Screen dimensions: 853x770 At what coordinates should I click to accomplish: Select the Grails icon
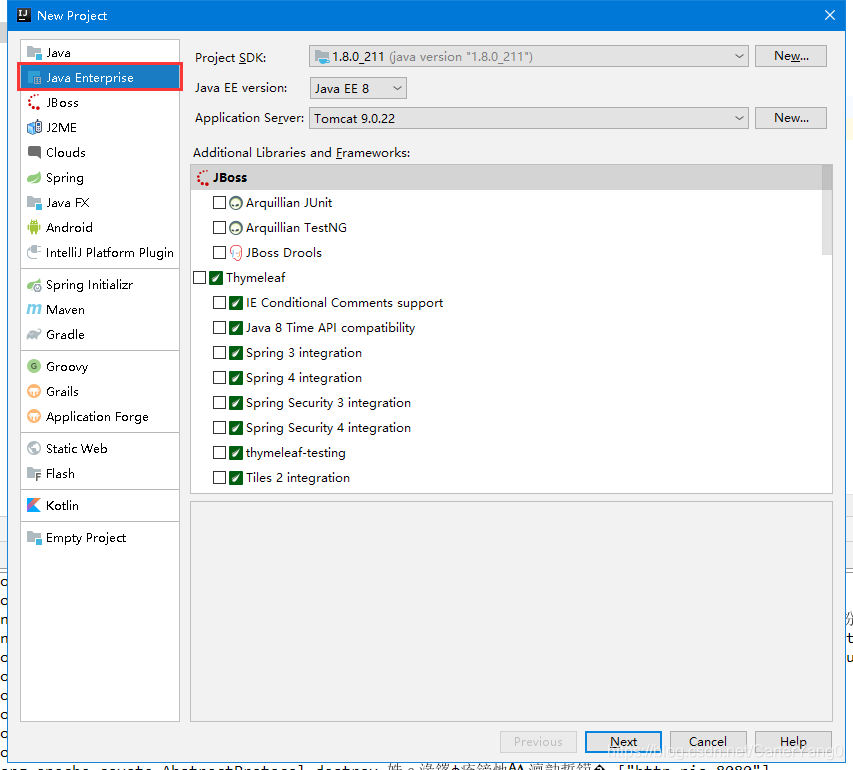coord(34,392)
